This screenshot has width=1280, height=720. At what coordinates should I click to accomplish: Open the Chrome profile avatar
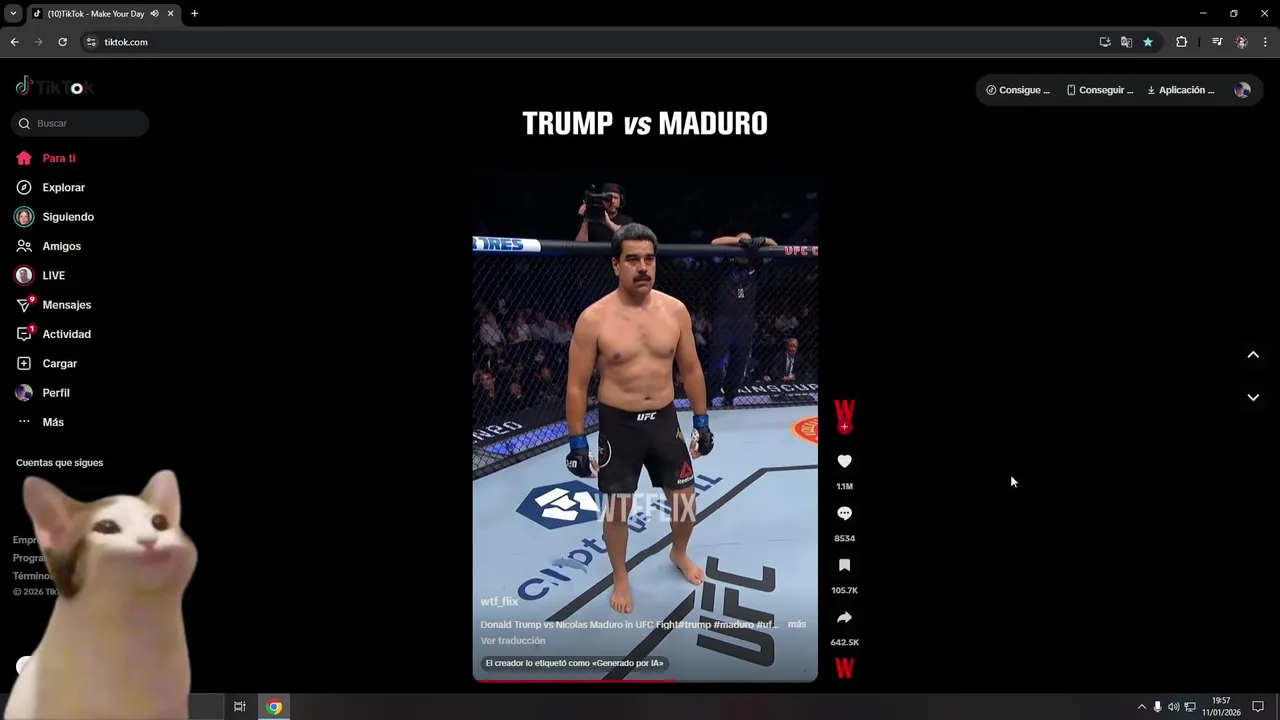click(x=1241, y=42)
